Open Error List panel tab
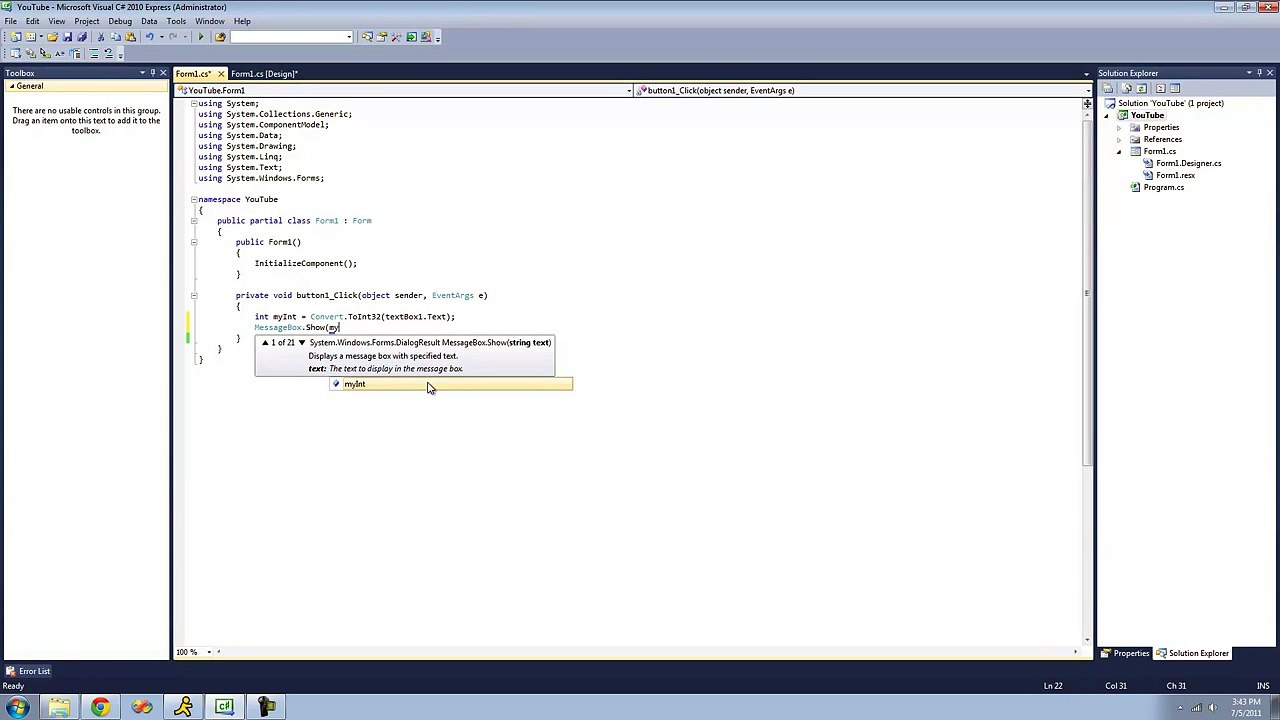 point(27,671)
